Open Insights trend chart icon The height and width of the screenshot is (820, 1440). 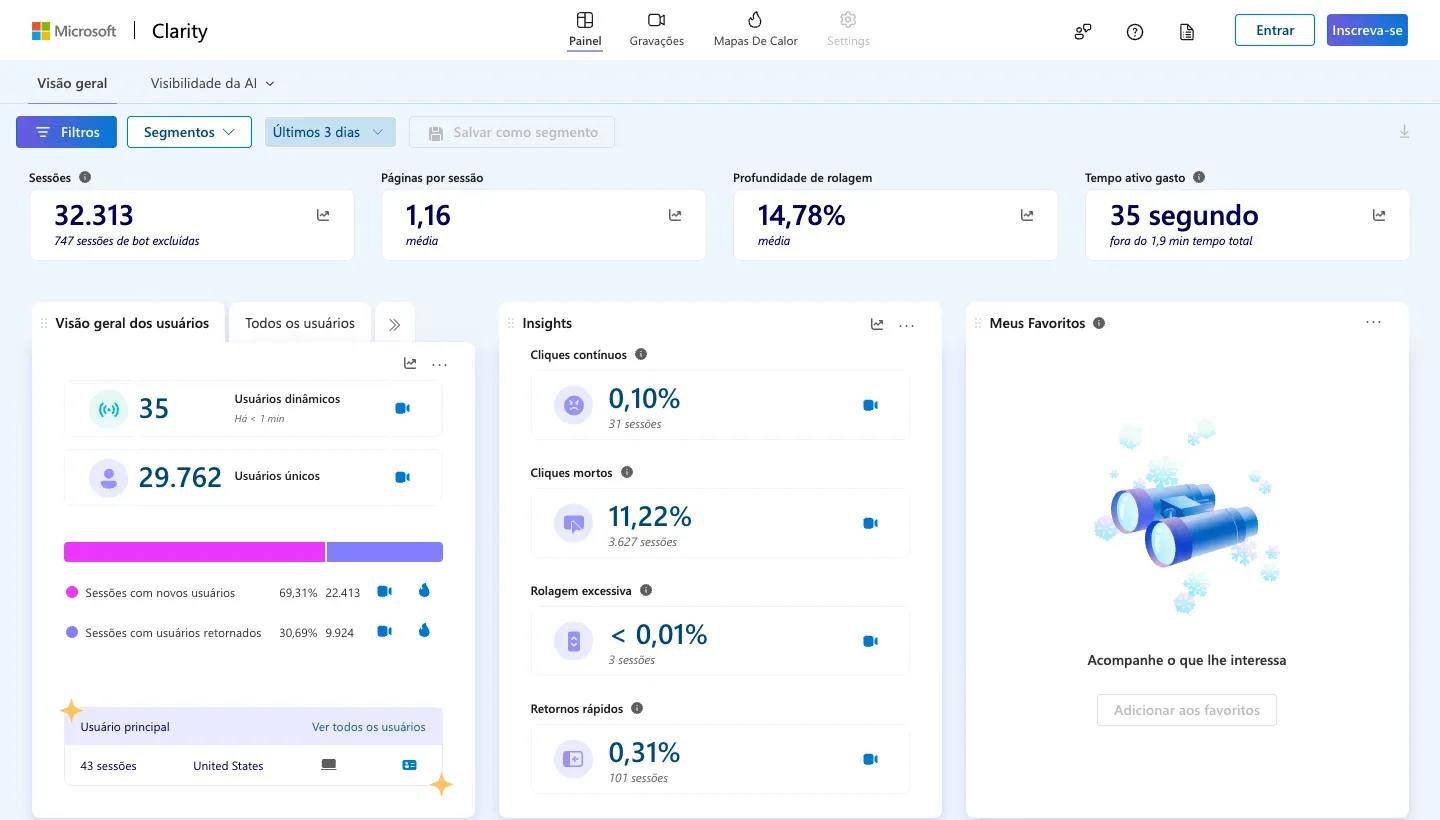point(877,324)
